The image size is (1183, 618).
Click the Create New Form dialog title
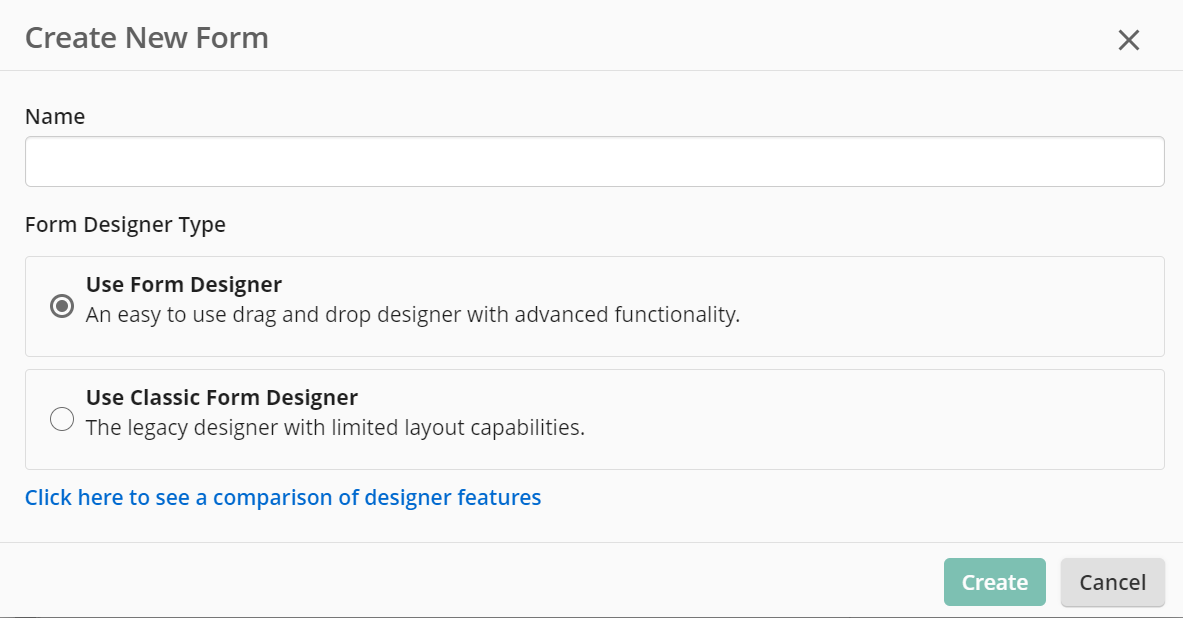[x=146, y=38]
